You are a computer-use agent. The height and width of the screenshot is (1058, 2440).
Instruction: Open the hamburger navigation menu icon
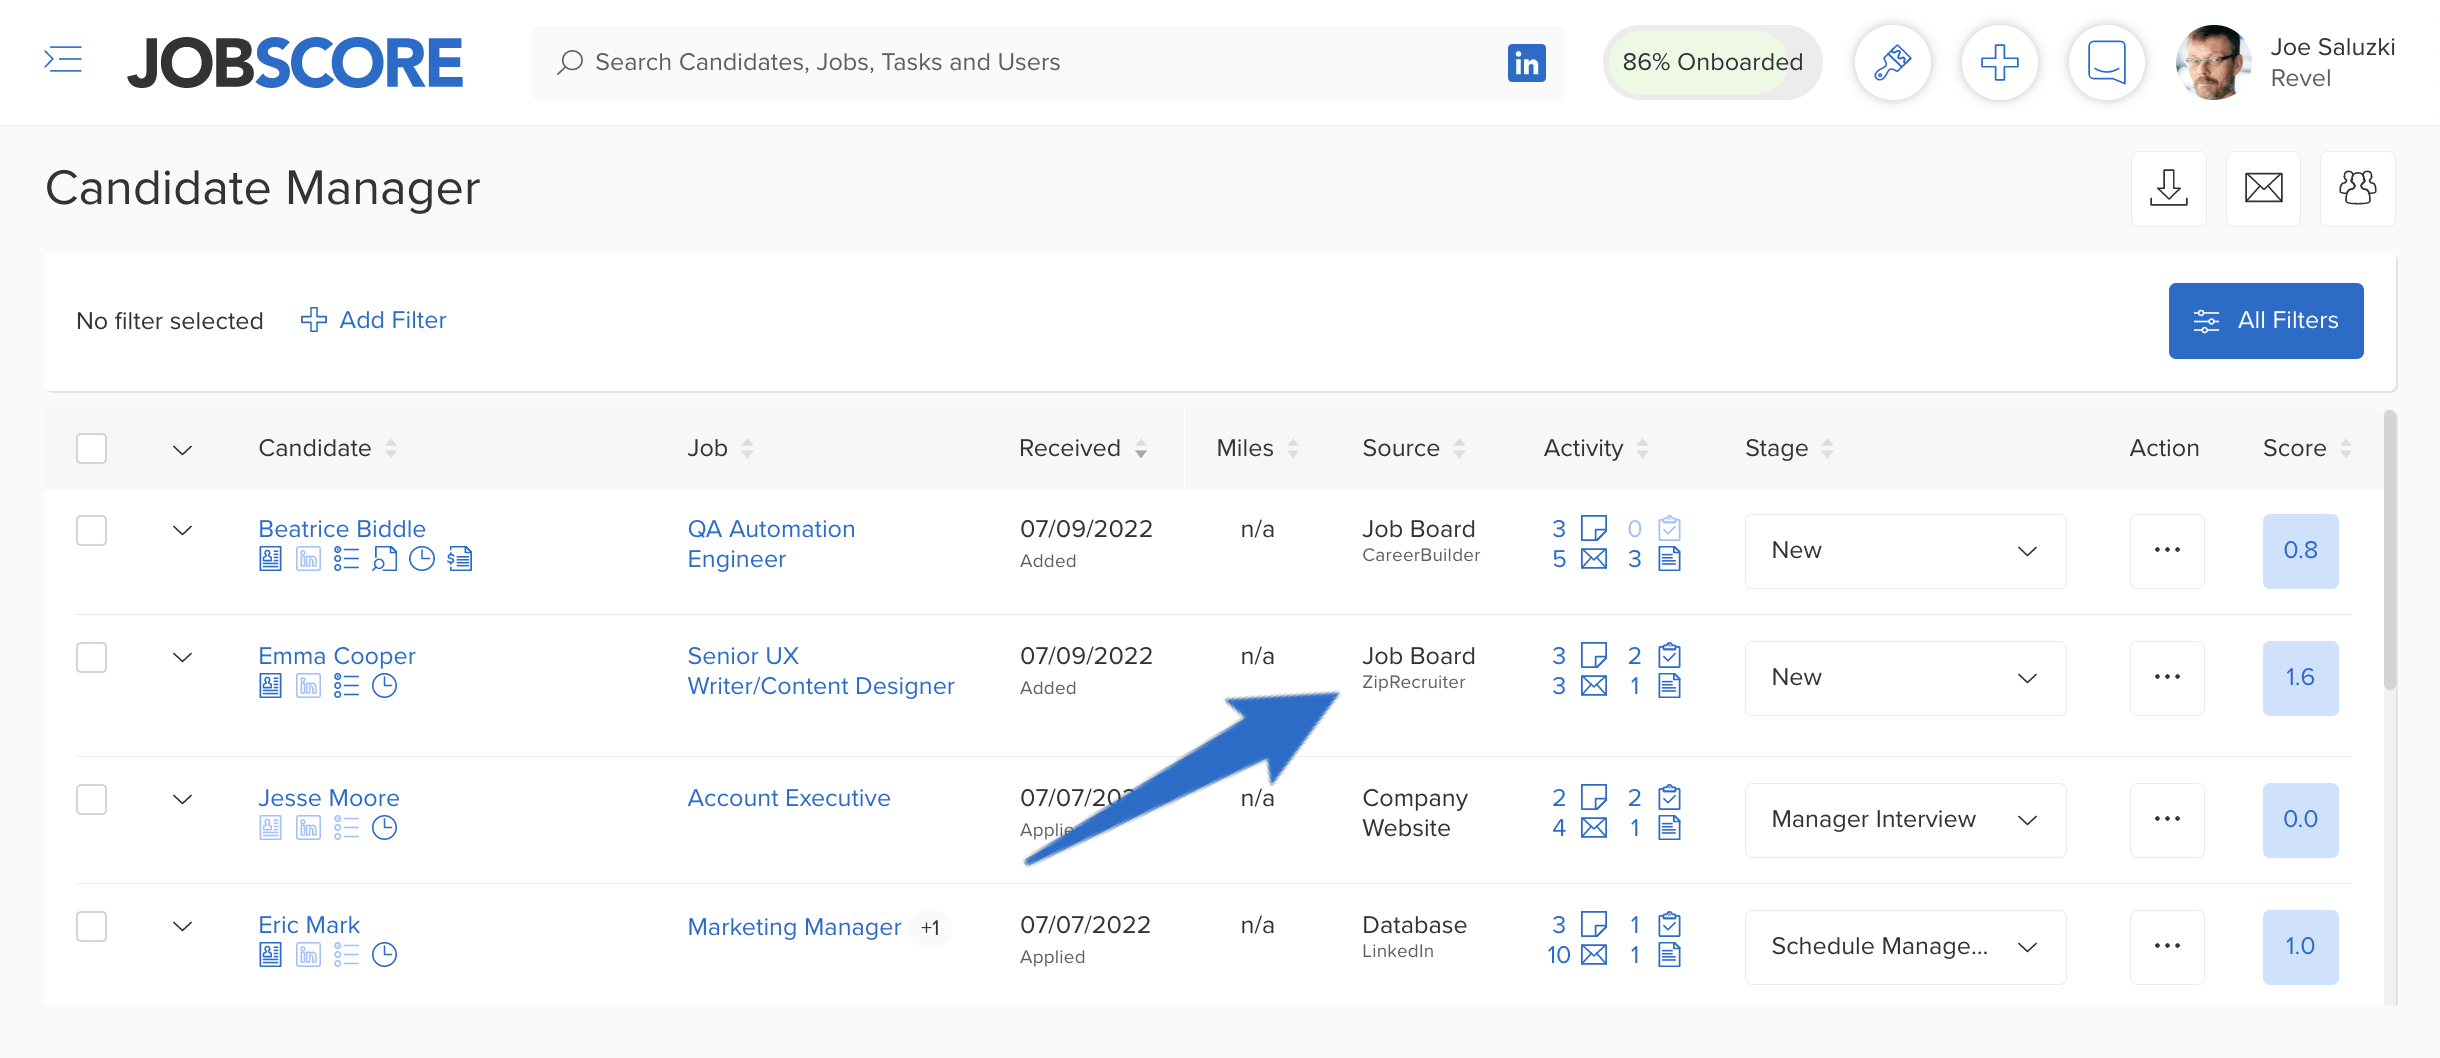[63, 60]
